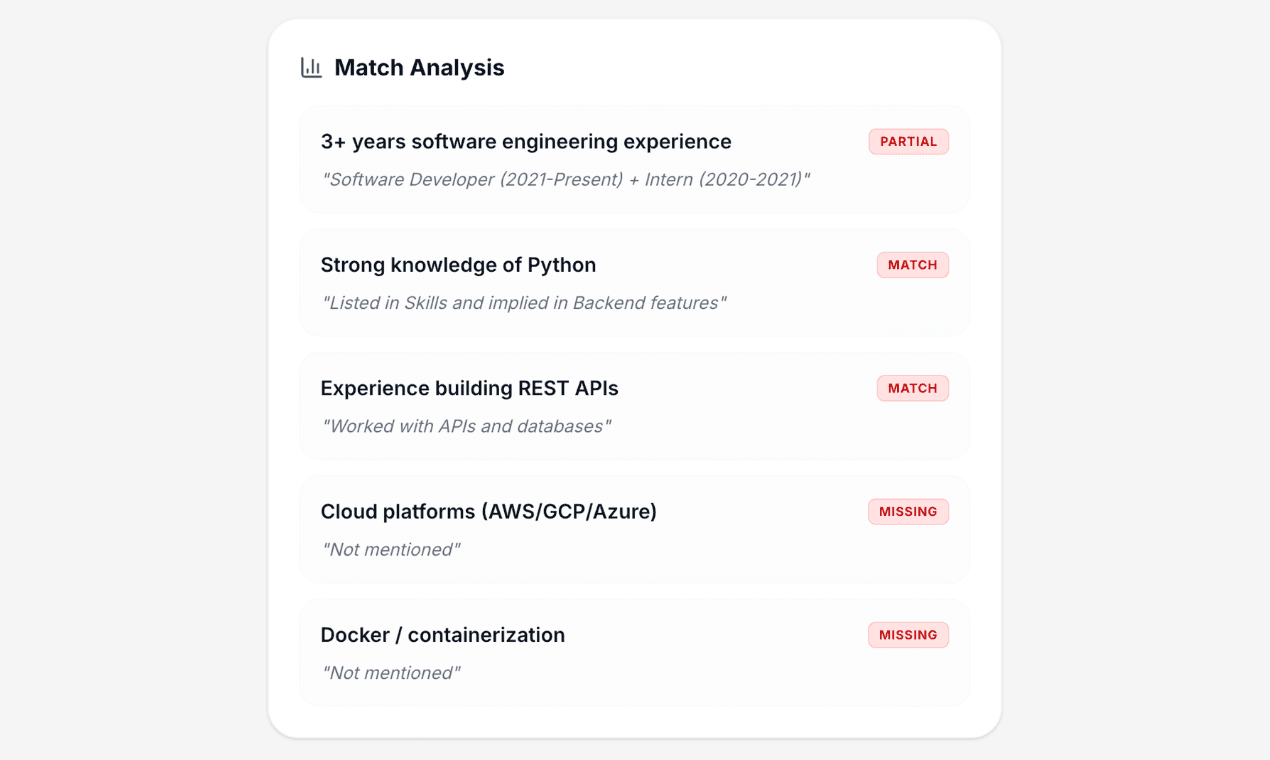Click the Software Developer (2021-Present) evidence quote
The height and width of the screenshot is (760, 1270).
click(565, 180)
